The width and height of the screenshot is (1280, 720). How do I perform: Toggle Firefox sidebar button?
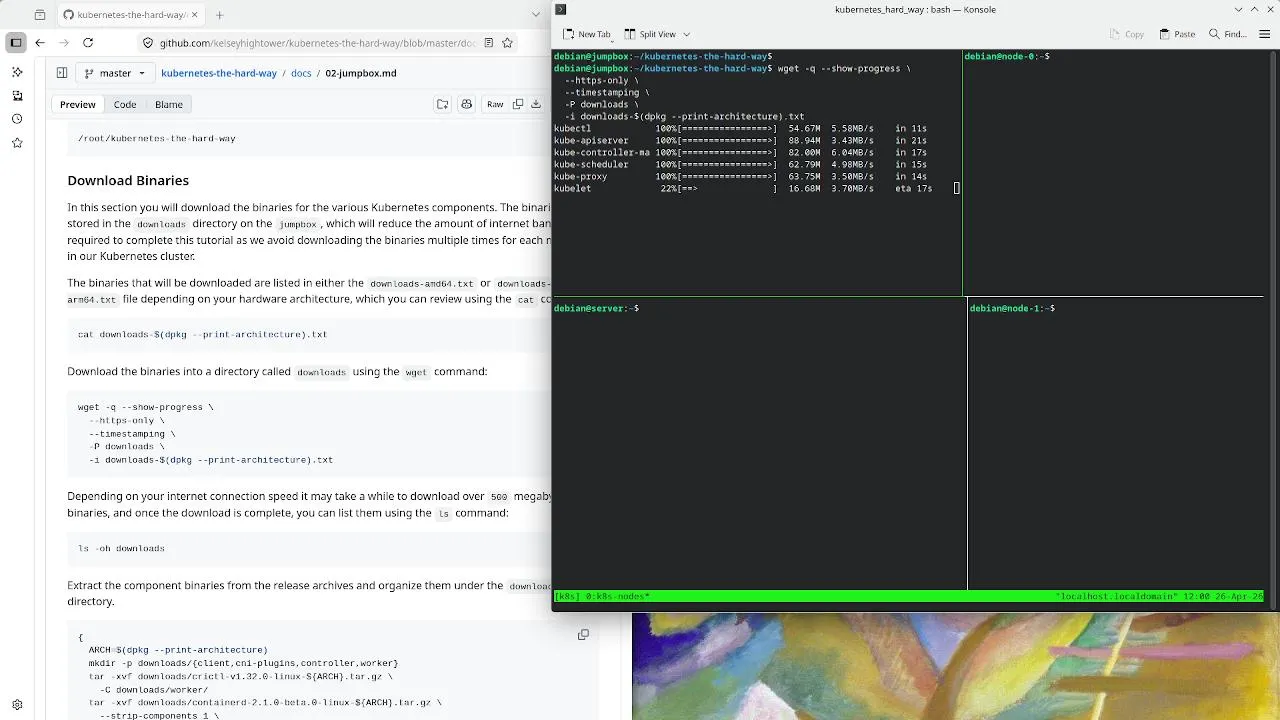pyautogui.click(x=16, y=43)
